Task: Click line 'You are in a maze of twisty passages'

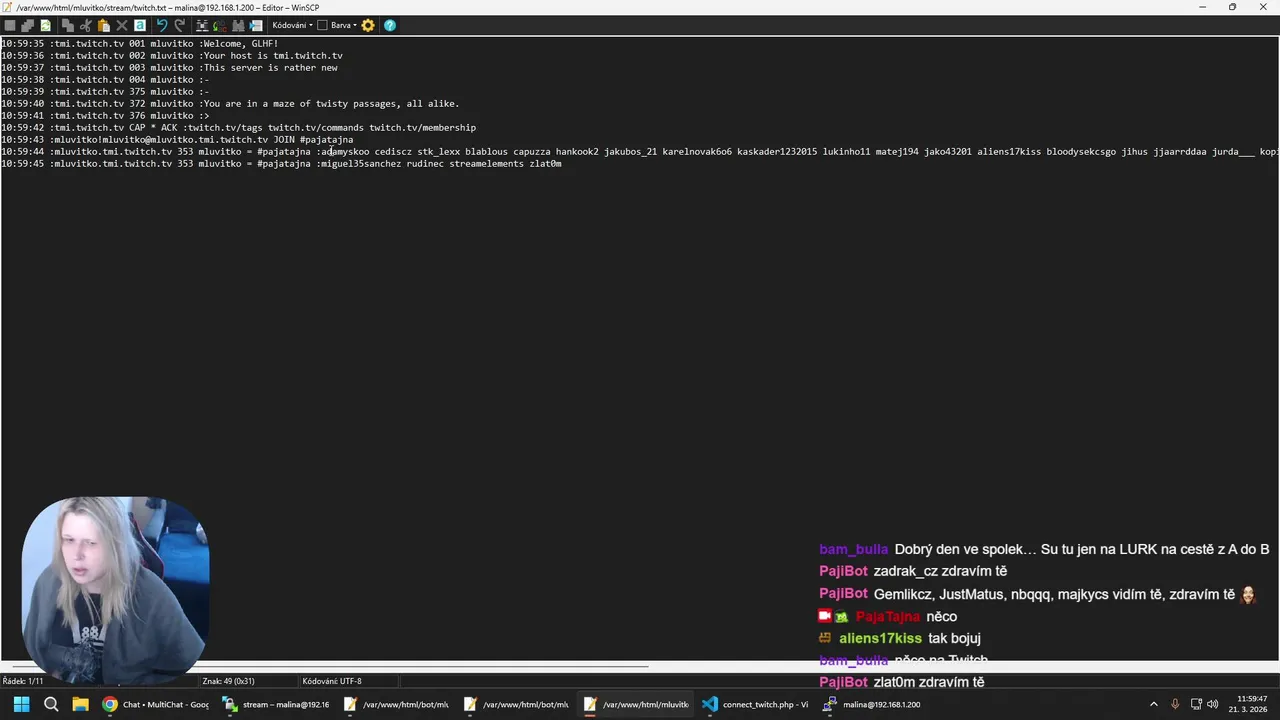Action: pos(230,104)
